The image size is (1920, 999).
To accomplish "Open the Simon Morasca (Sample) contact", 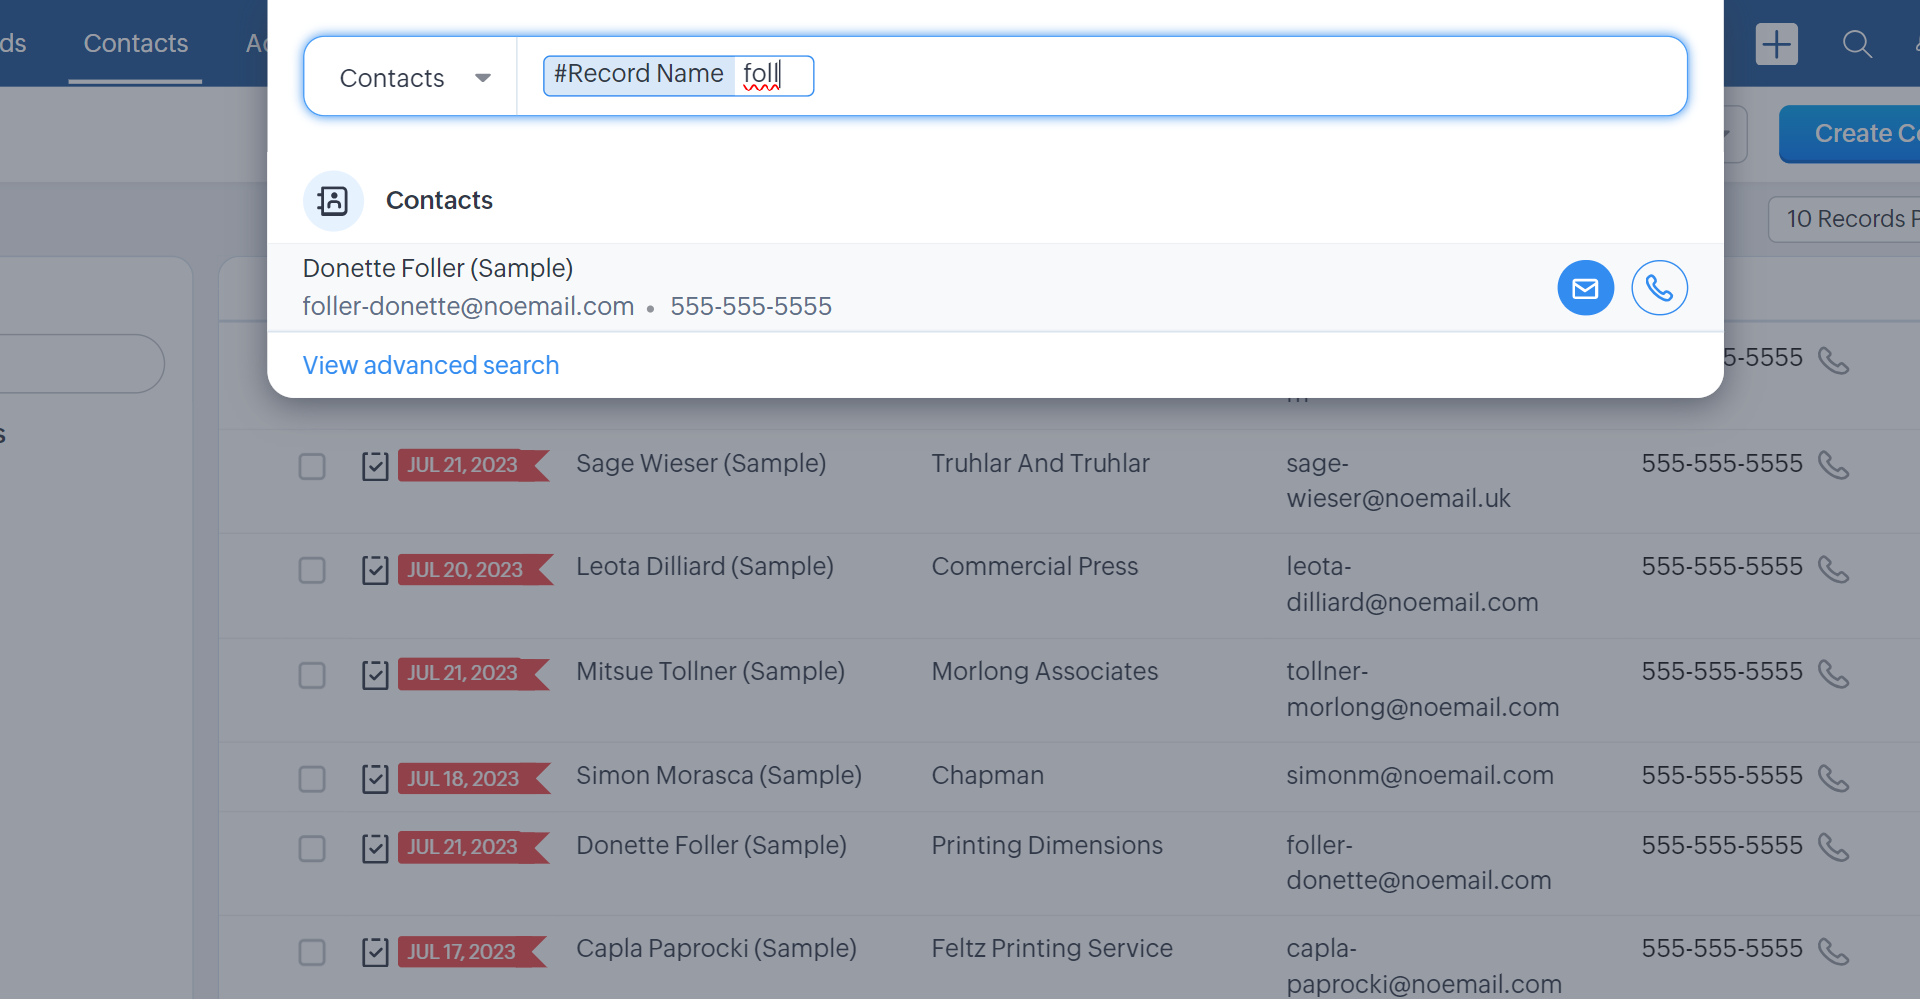I will coord(719,775).
